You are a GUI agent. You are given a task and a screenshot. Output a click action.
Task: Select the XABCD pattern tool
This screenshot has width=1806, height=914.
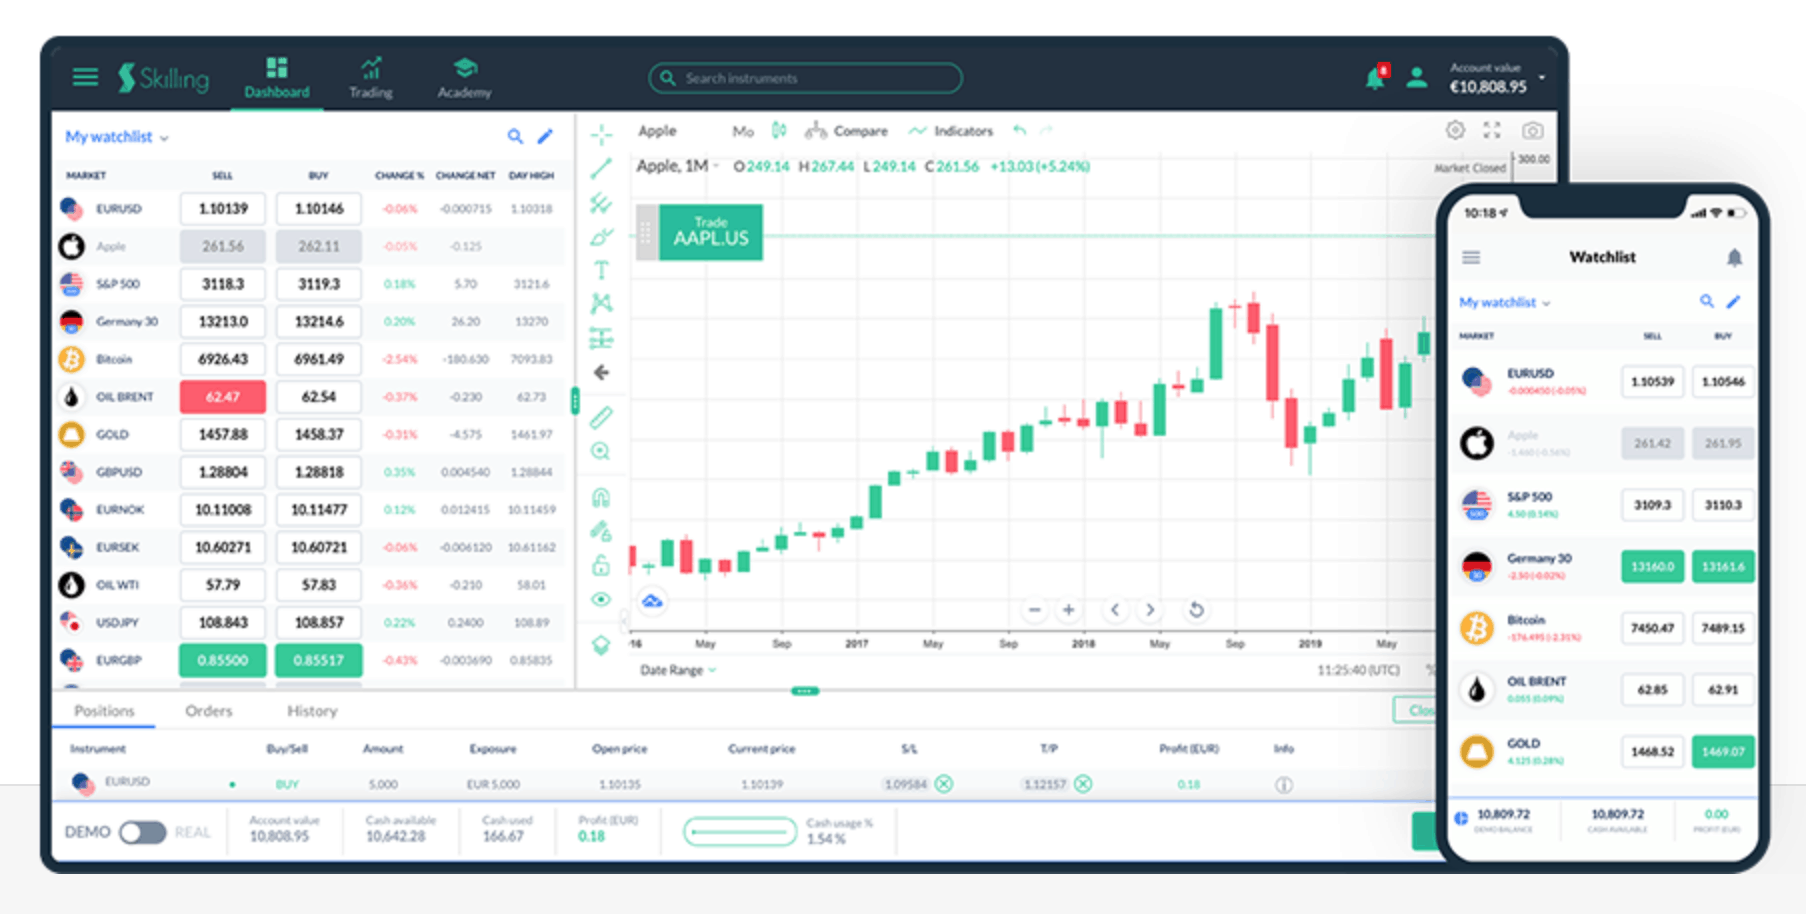[x=601, y=303]
